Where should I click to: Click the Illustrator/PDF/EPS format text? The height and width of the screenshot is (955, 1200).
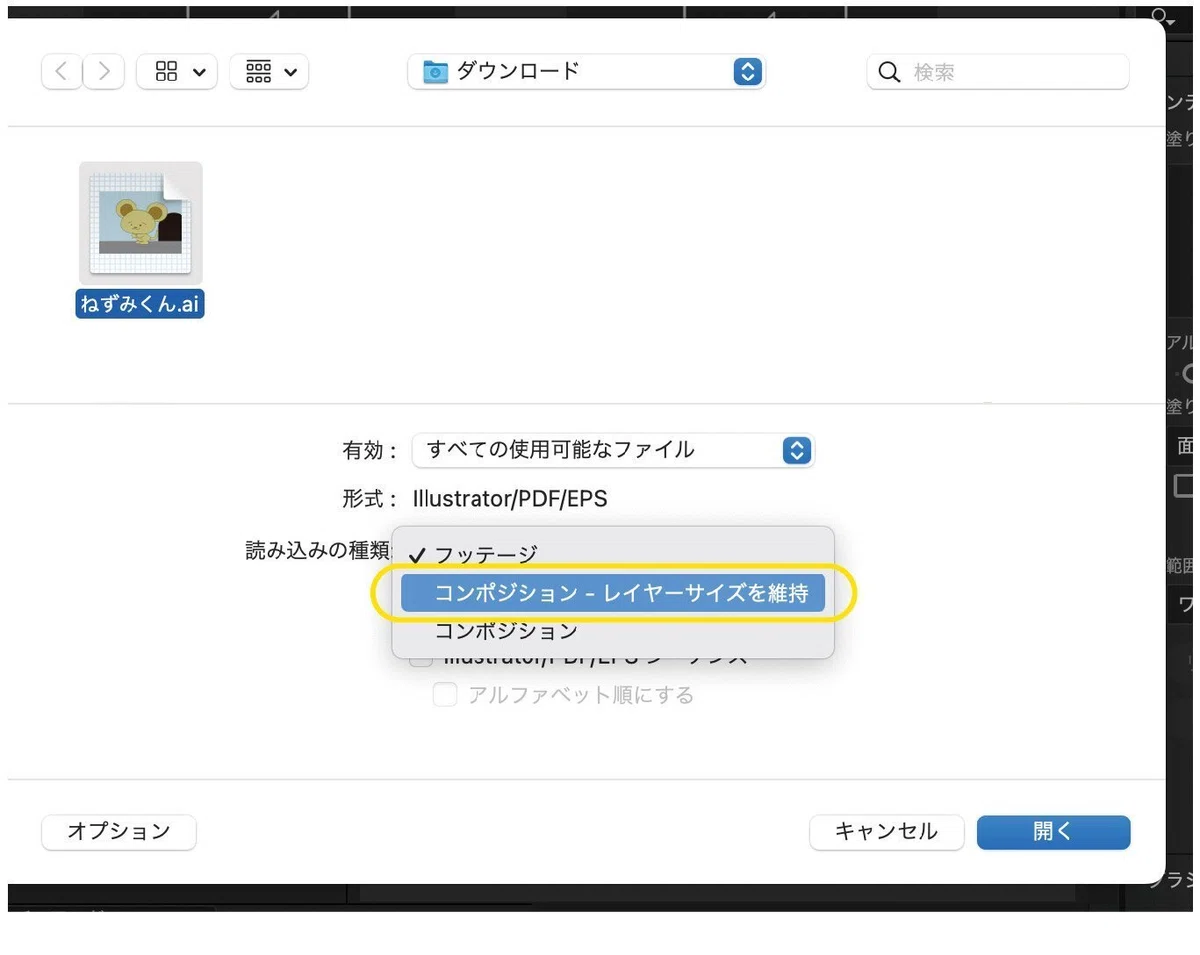click(x=510, y=498)
